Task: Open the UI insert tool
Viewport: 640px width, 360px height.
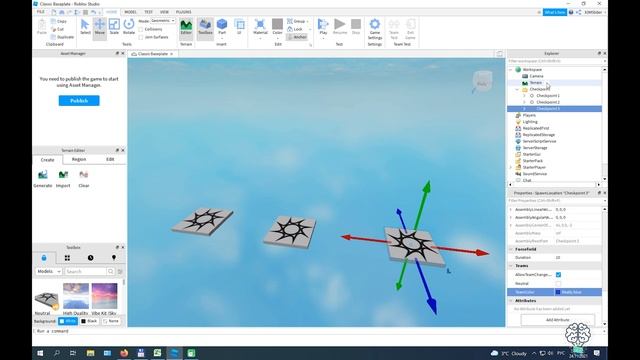Action: point(240,27)
